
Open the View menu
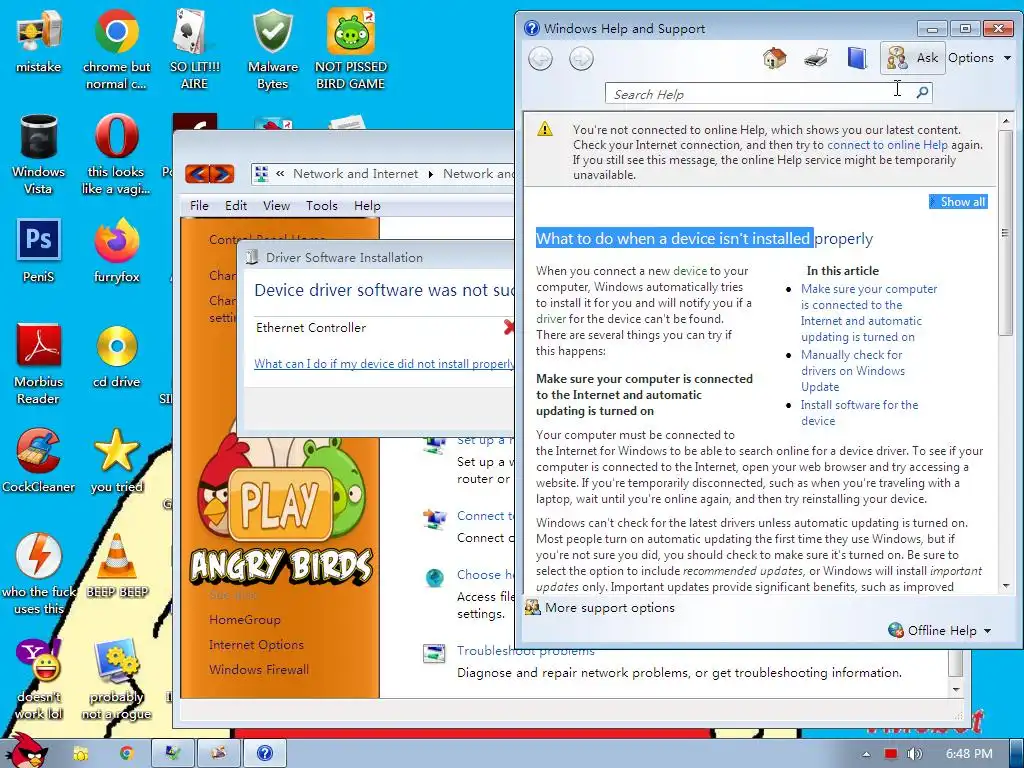276,206
